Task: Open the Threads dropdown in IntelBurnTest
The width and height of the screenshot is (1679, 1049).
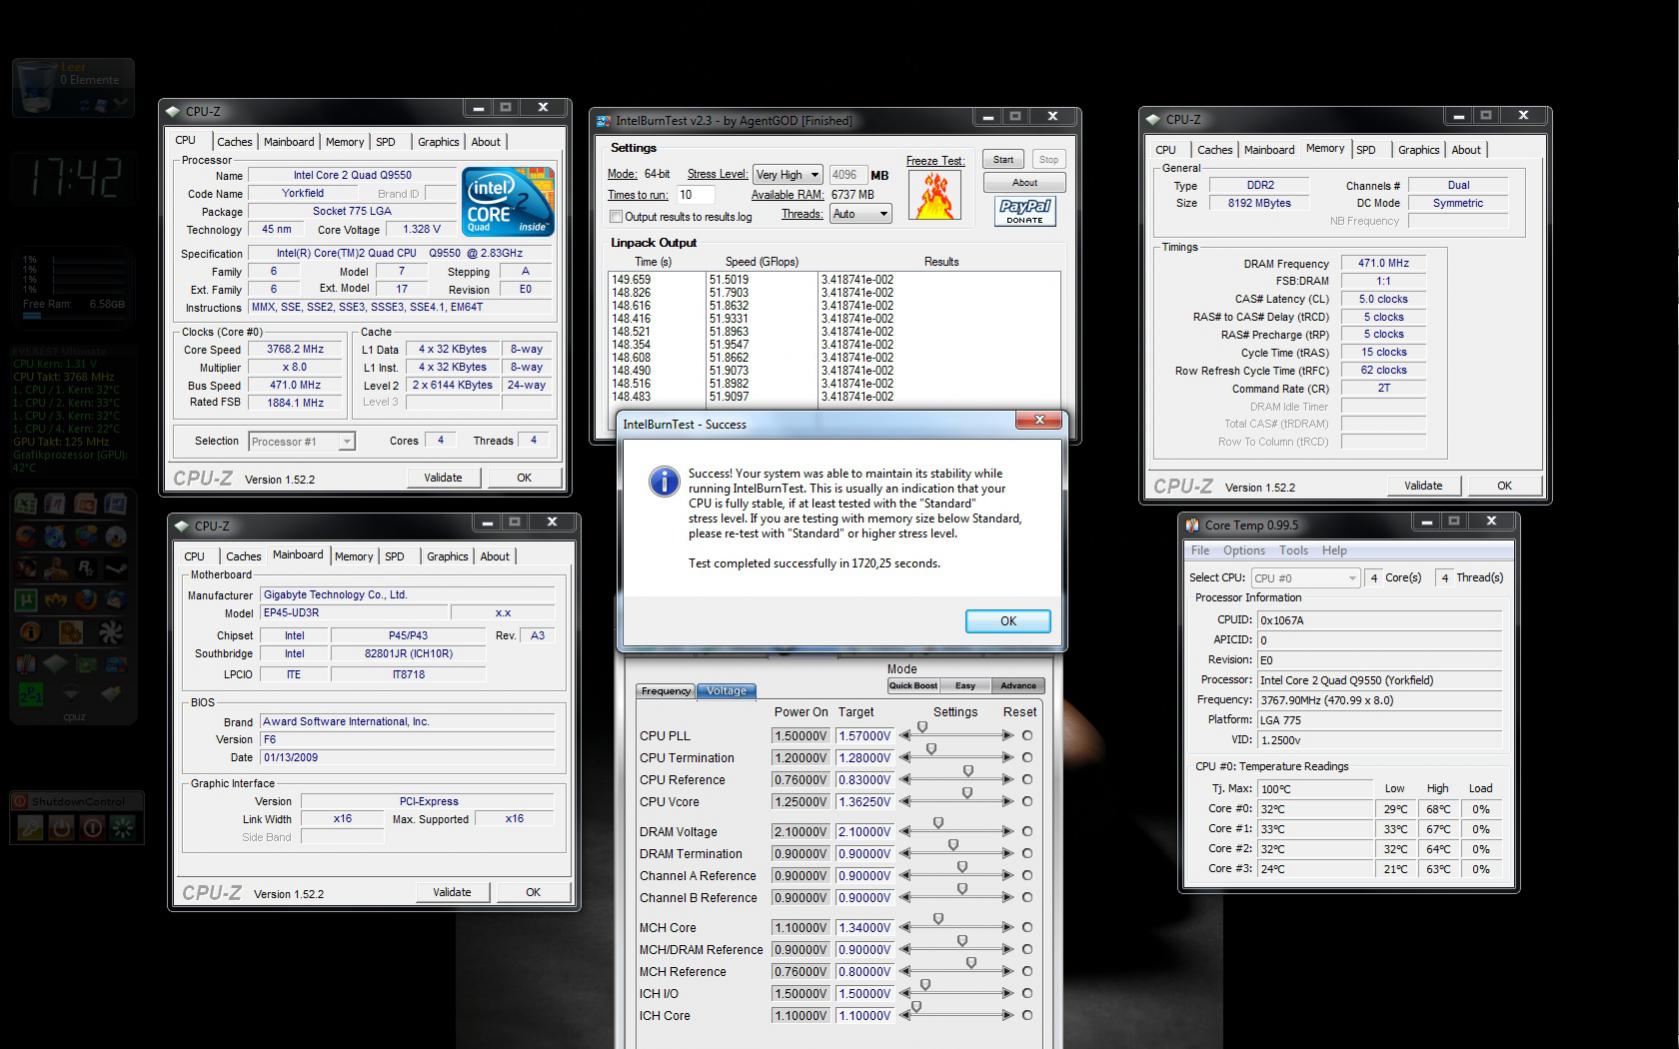Action: point(860,214)
